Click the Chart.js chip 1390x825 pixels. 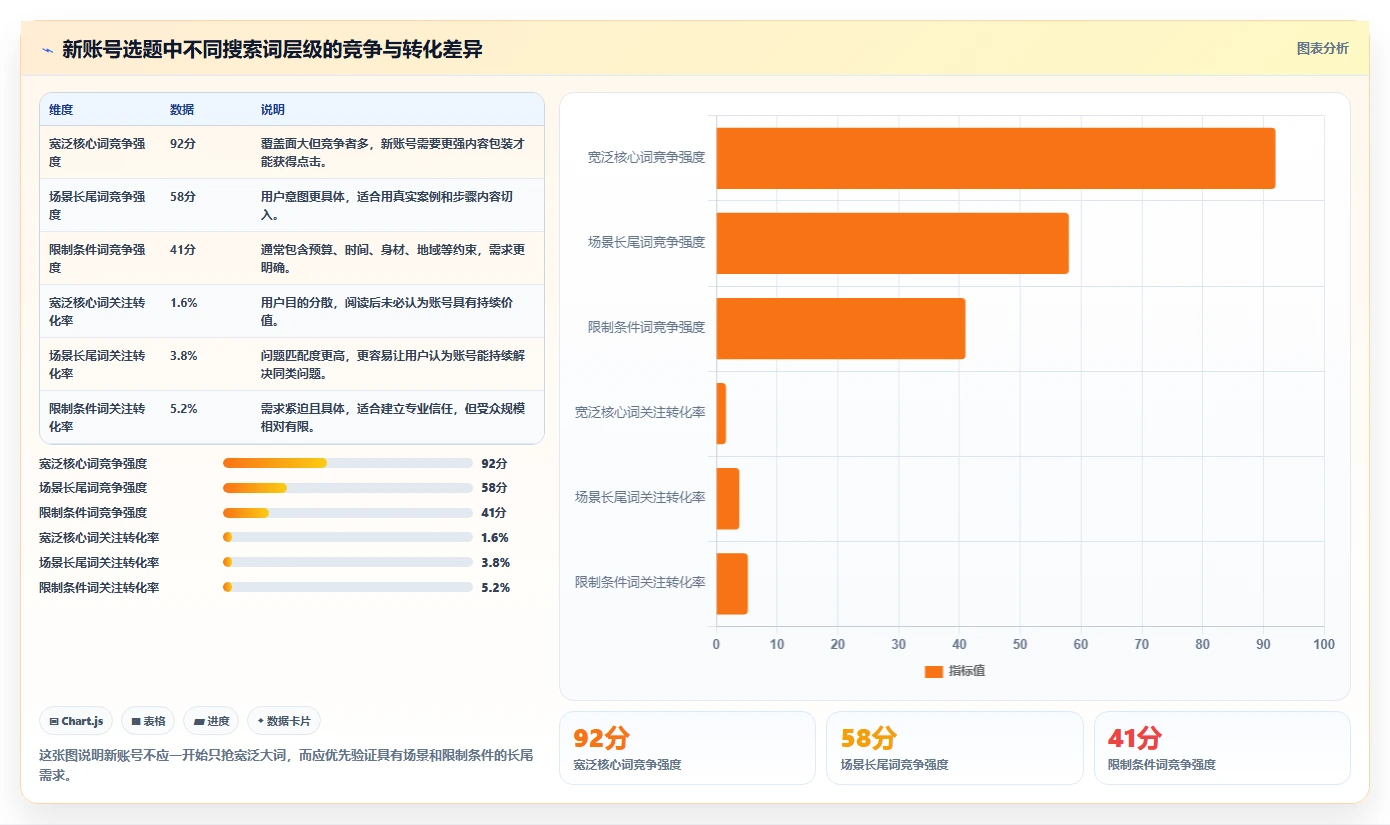click(x=76, y=721)
